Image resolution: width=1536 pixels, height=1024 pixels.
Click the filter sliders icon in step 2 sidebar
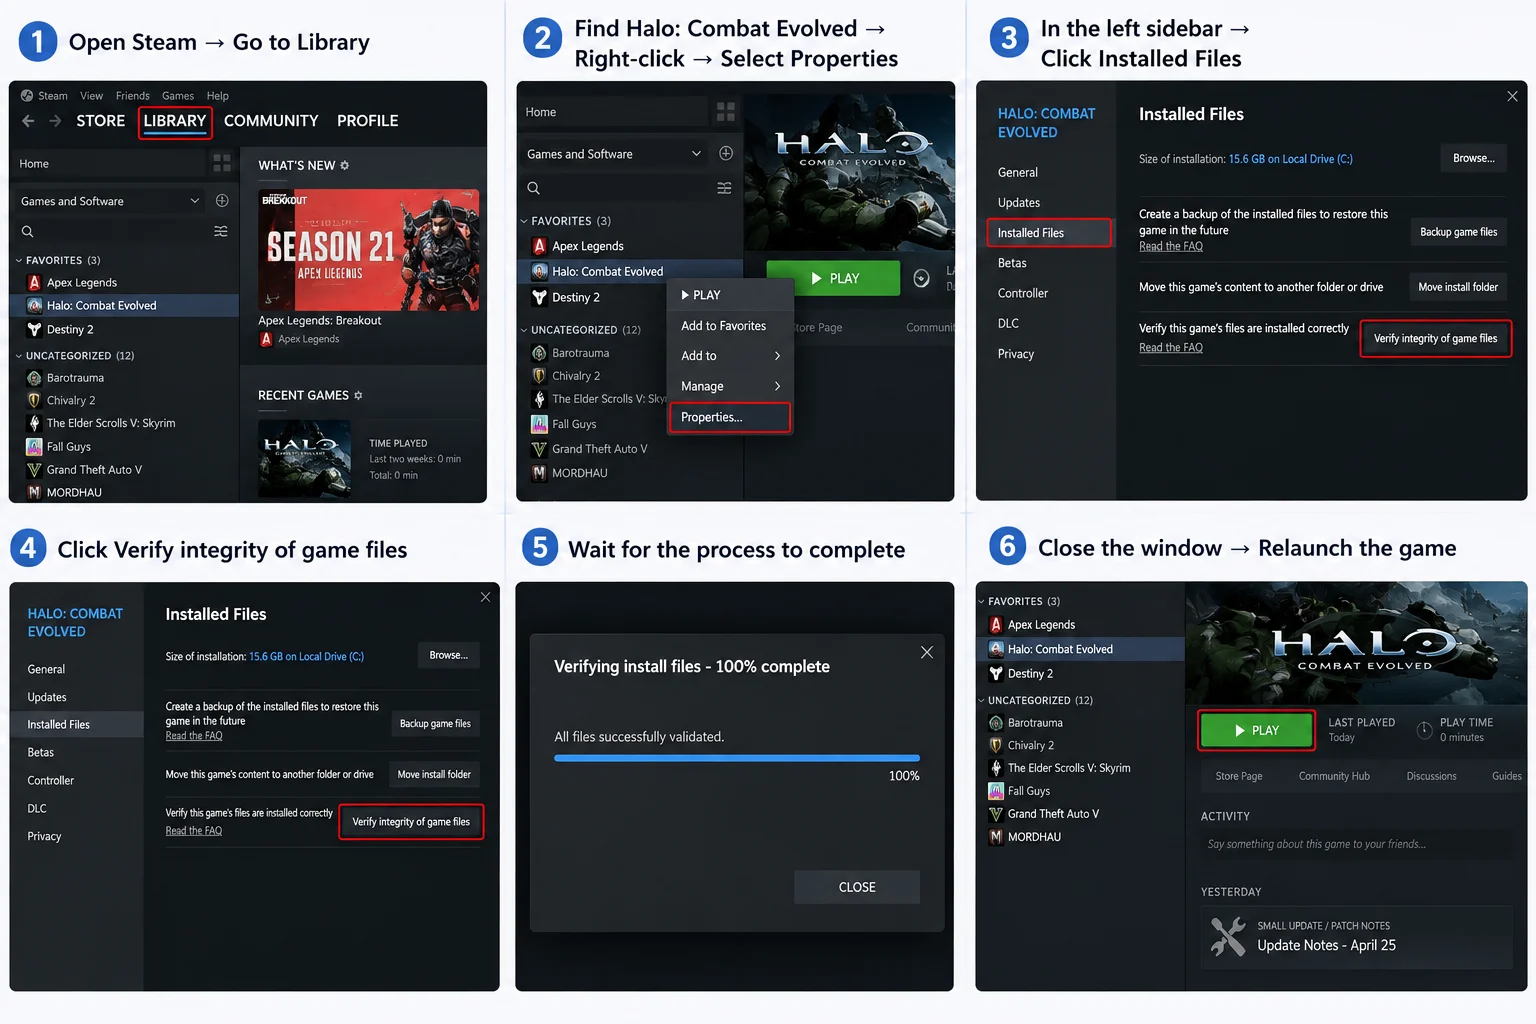tap(725, 188)
